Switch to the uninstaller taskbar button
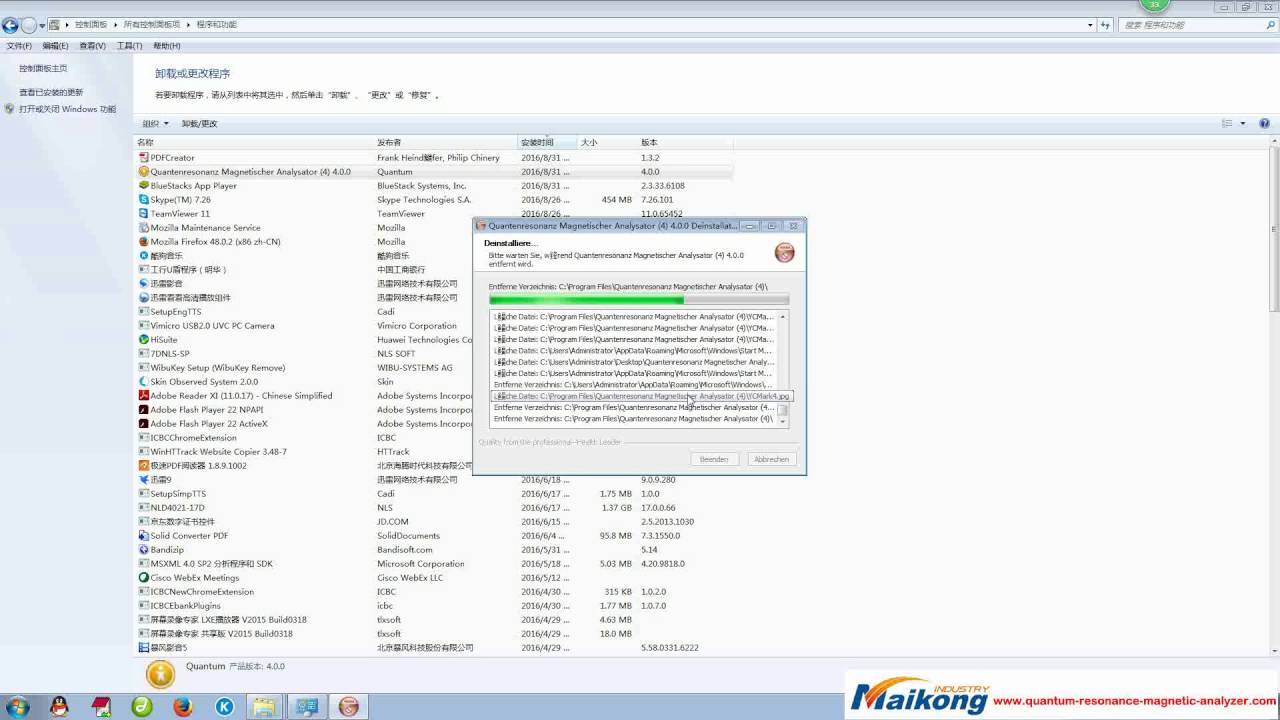This screenshot has width=1280, height=720. pyautogui.click(x=349, y=707)
